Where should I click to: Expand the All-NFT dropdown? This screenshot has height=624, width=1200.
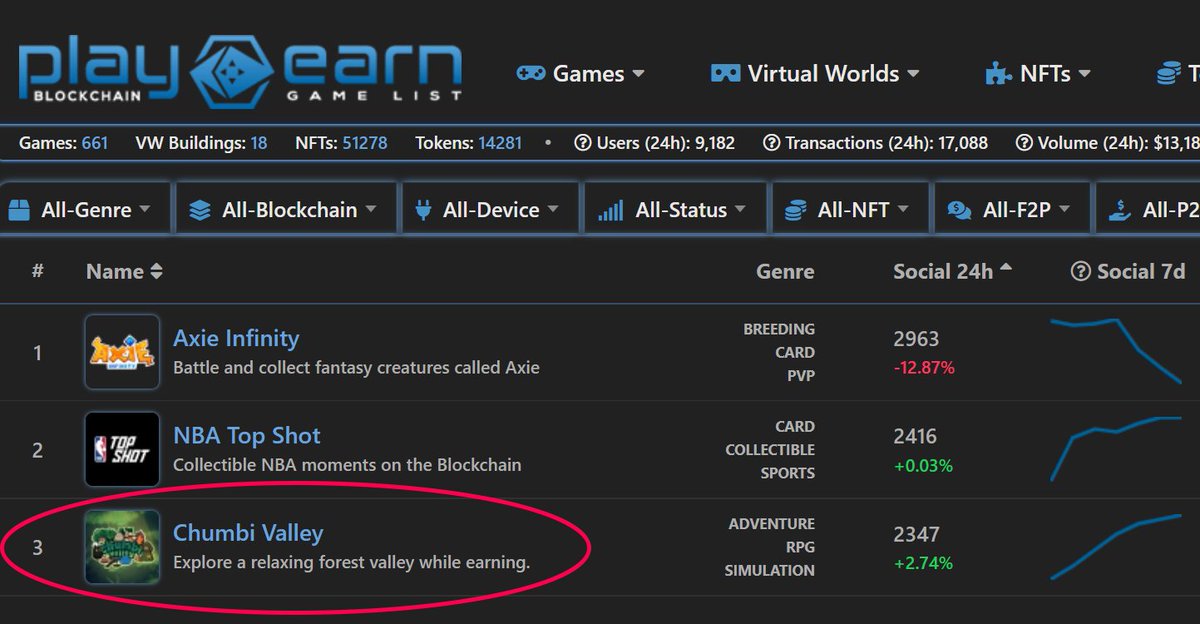(x=852, y=210)
